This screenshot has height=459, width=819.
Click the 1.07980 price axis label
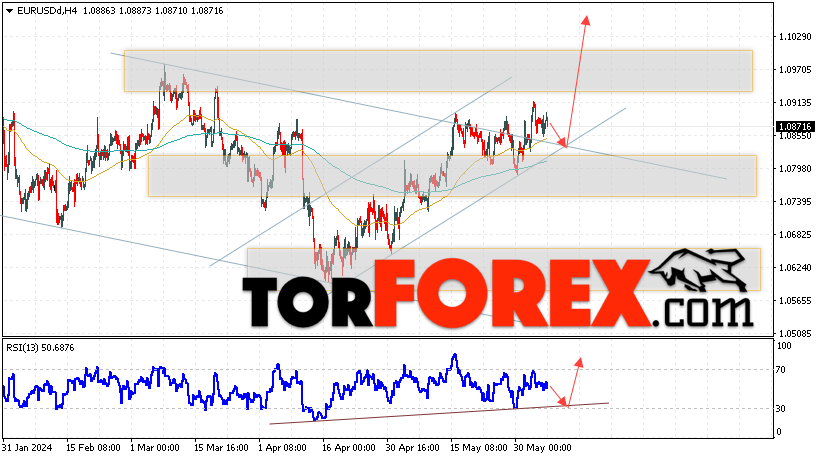click(x=795, y=168)
